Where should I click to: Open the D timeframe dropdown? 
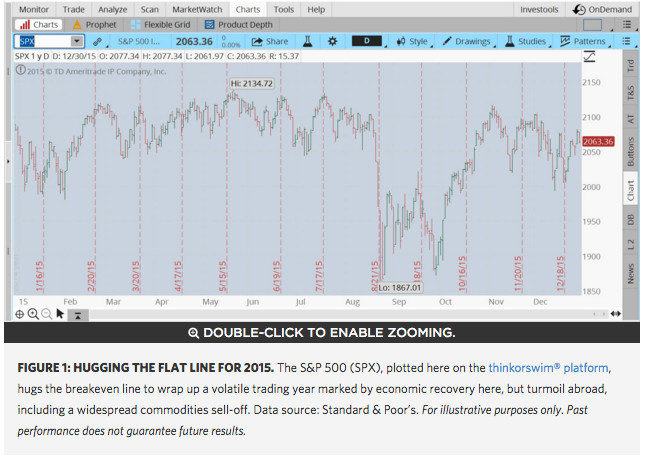[x=367, y=41]
